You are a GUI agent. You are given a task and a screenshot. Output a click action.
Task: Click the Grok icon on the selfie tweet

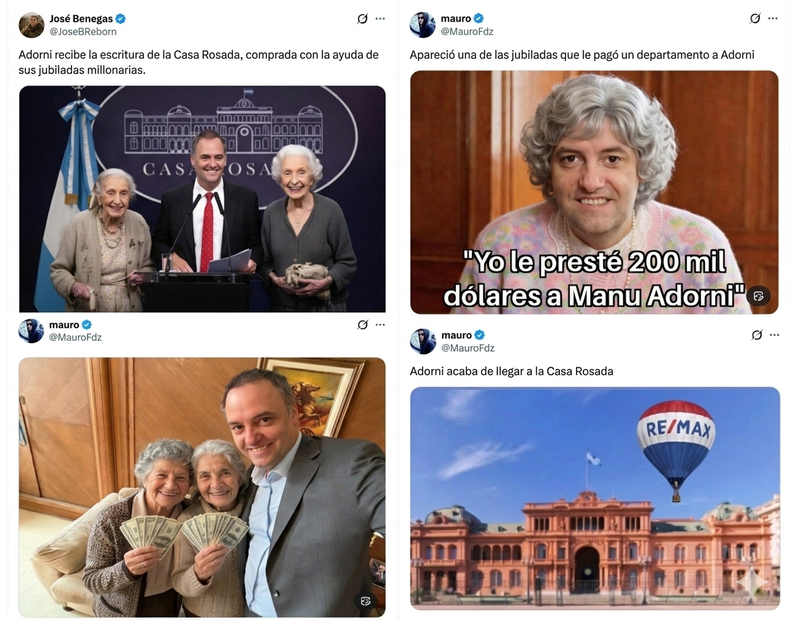pos(362,325)
